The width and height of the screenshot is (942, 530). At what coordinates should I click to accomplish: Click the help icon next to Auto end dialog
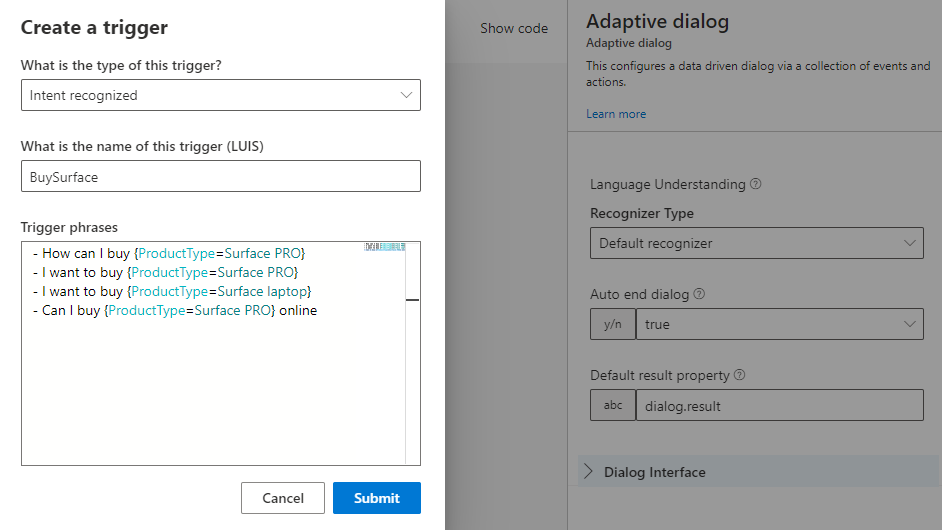point(699,295)
